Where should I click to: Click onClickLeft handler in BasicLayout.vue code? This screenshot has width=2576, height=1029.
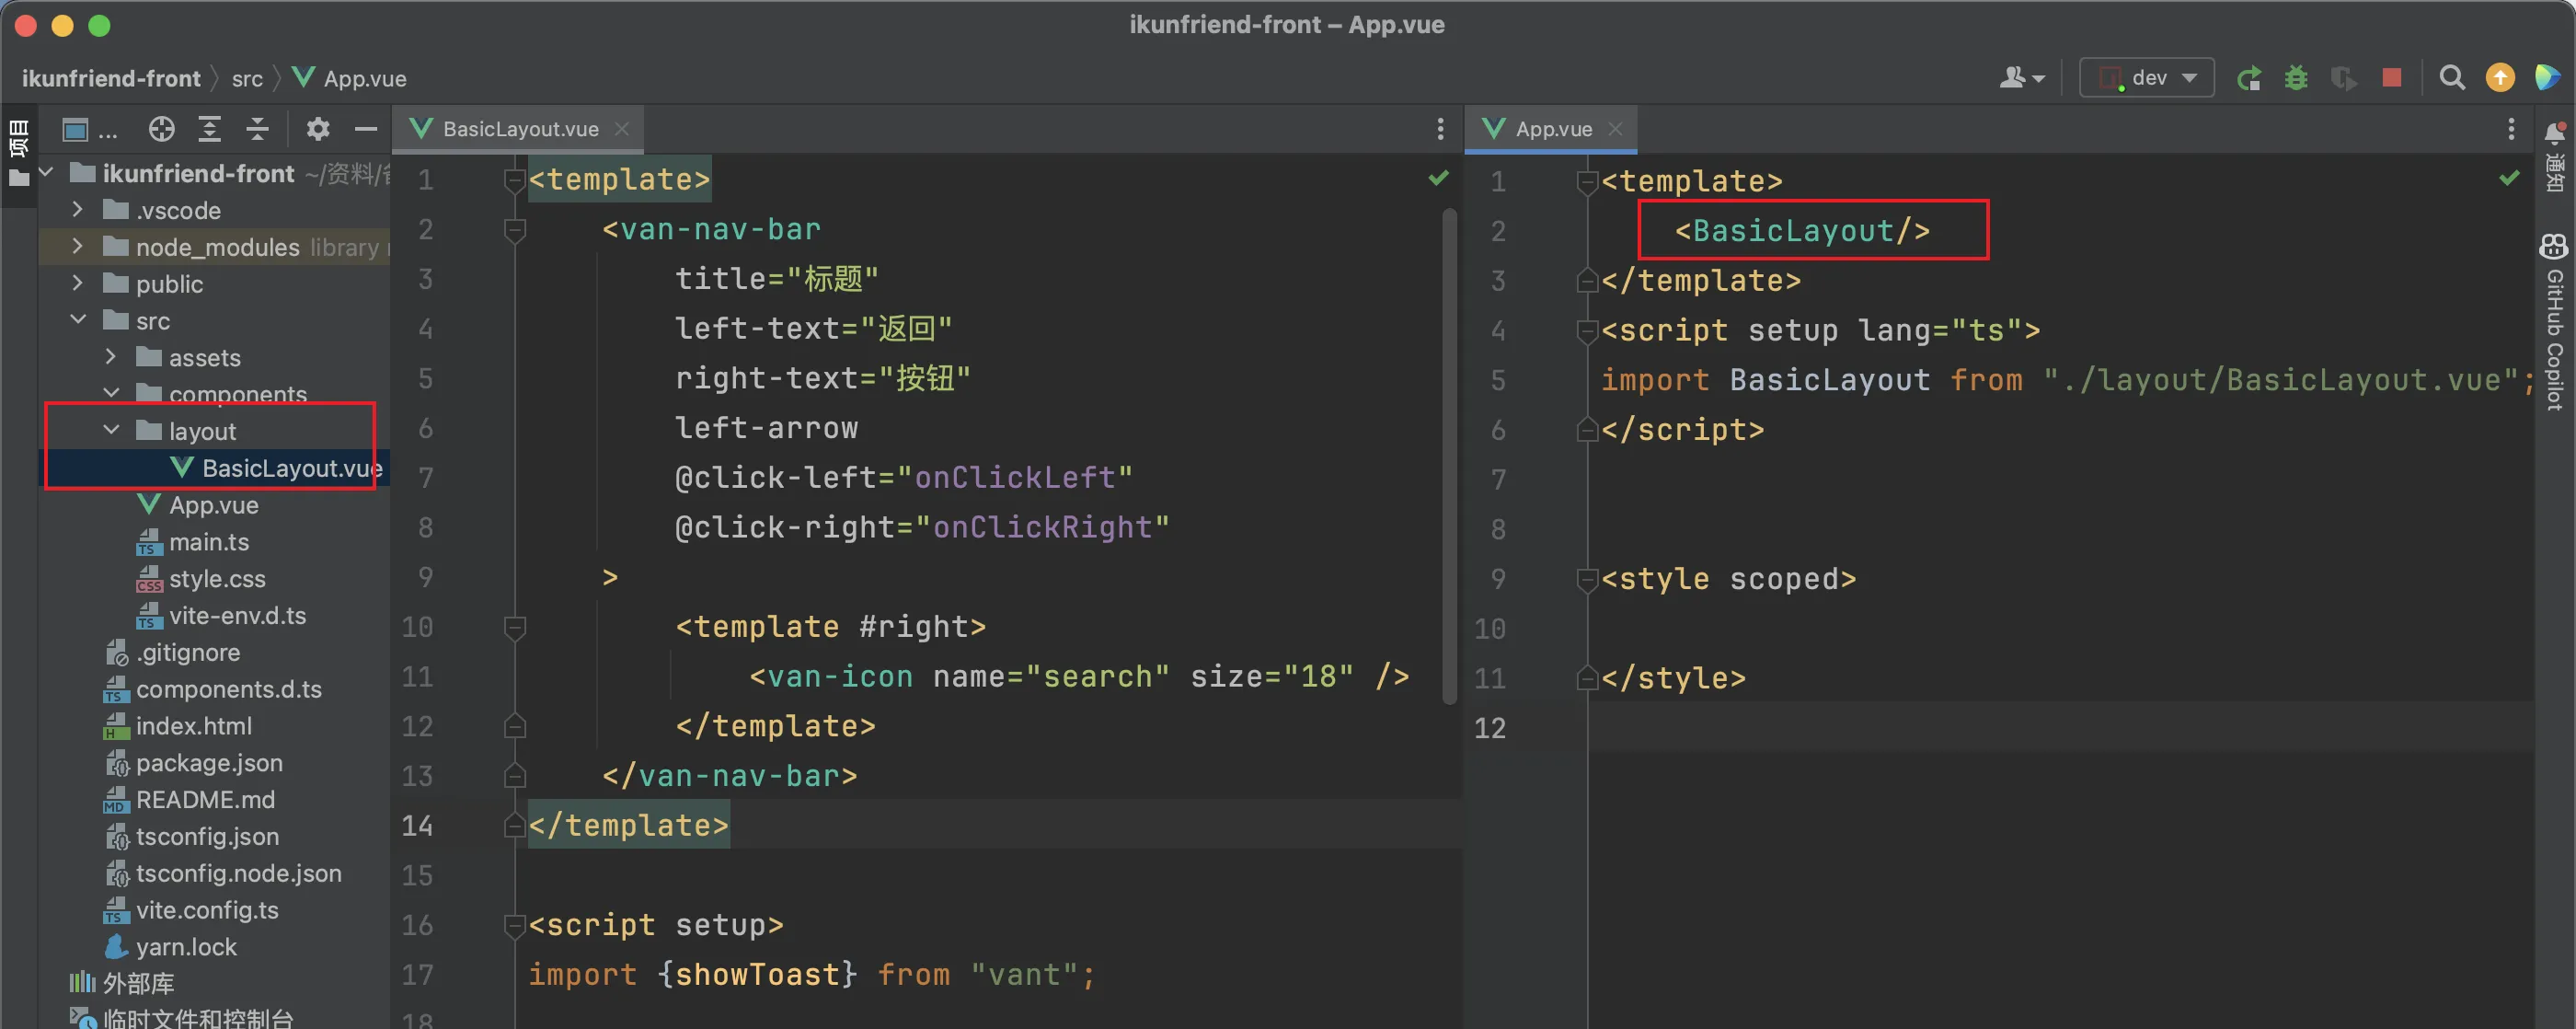[x=1014, y=477]
